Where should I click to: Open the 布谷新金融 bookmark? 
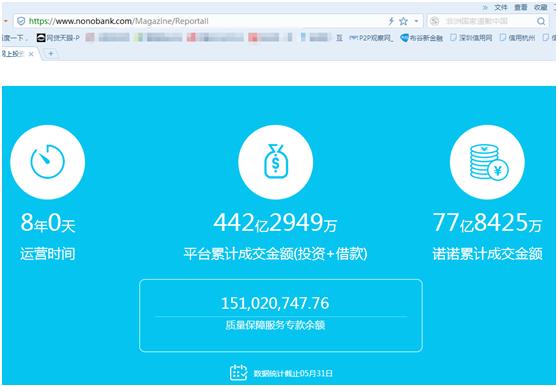coord(422,38)
